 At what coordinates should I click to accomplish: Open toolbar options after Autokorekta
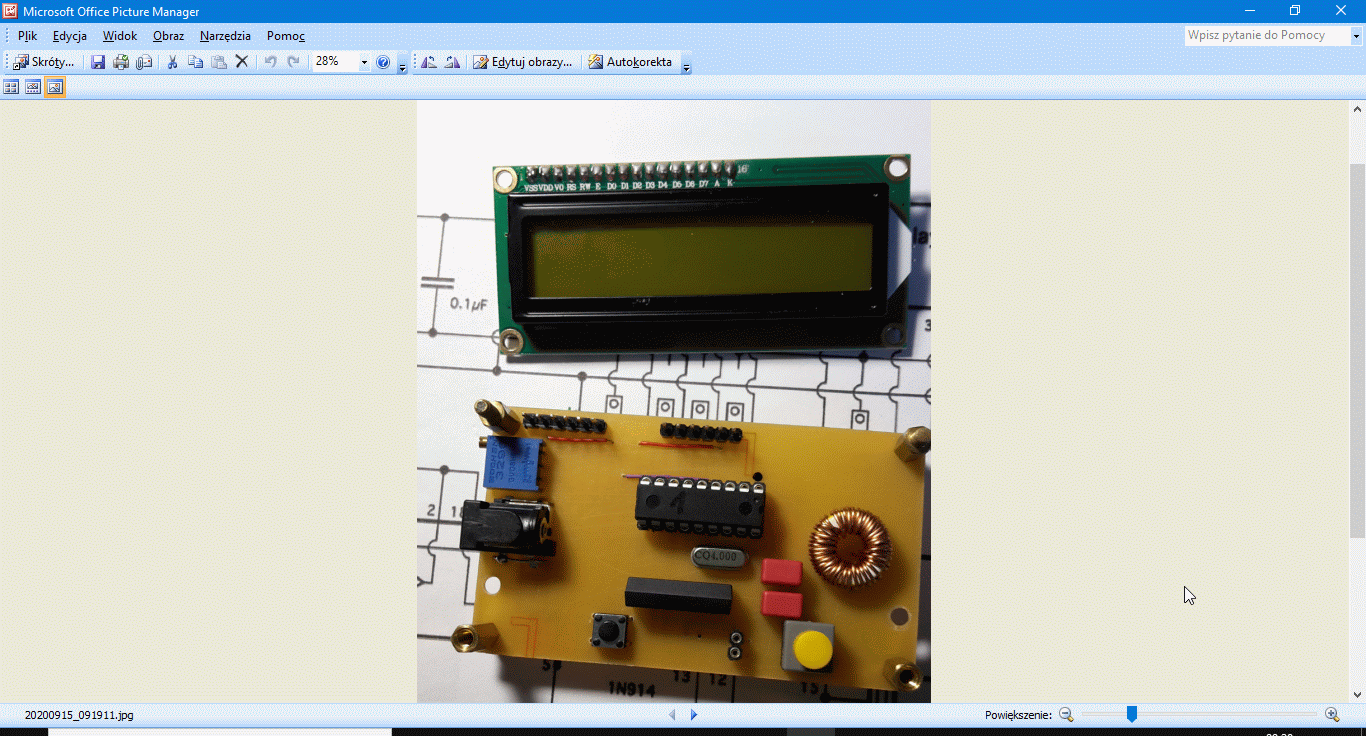pyautogui.click(x=686, y=64)
